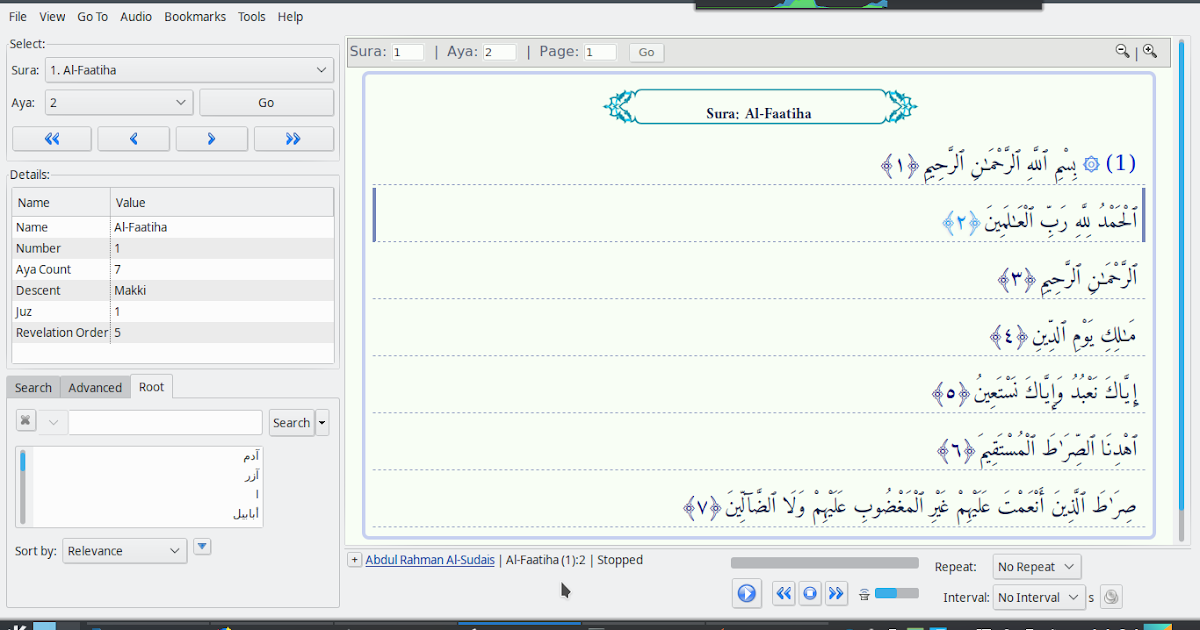Click the Sura number input field
This screenshot has height=630, width=1200.
pos(408,52)
